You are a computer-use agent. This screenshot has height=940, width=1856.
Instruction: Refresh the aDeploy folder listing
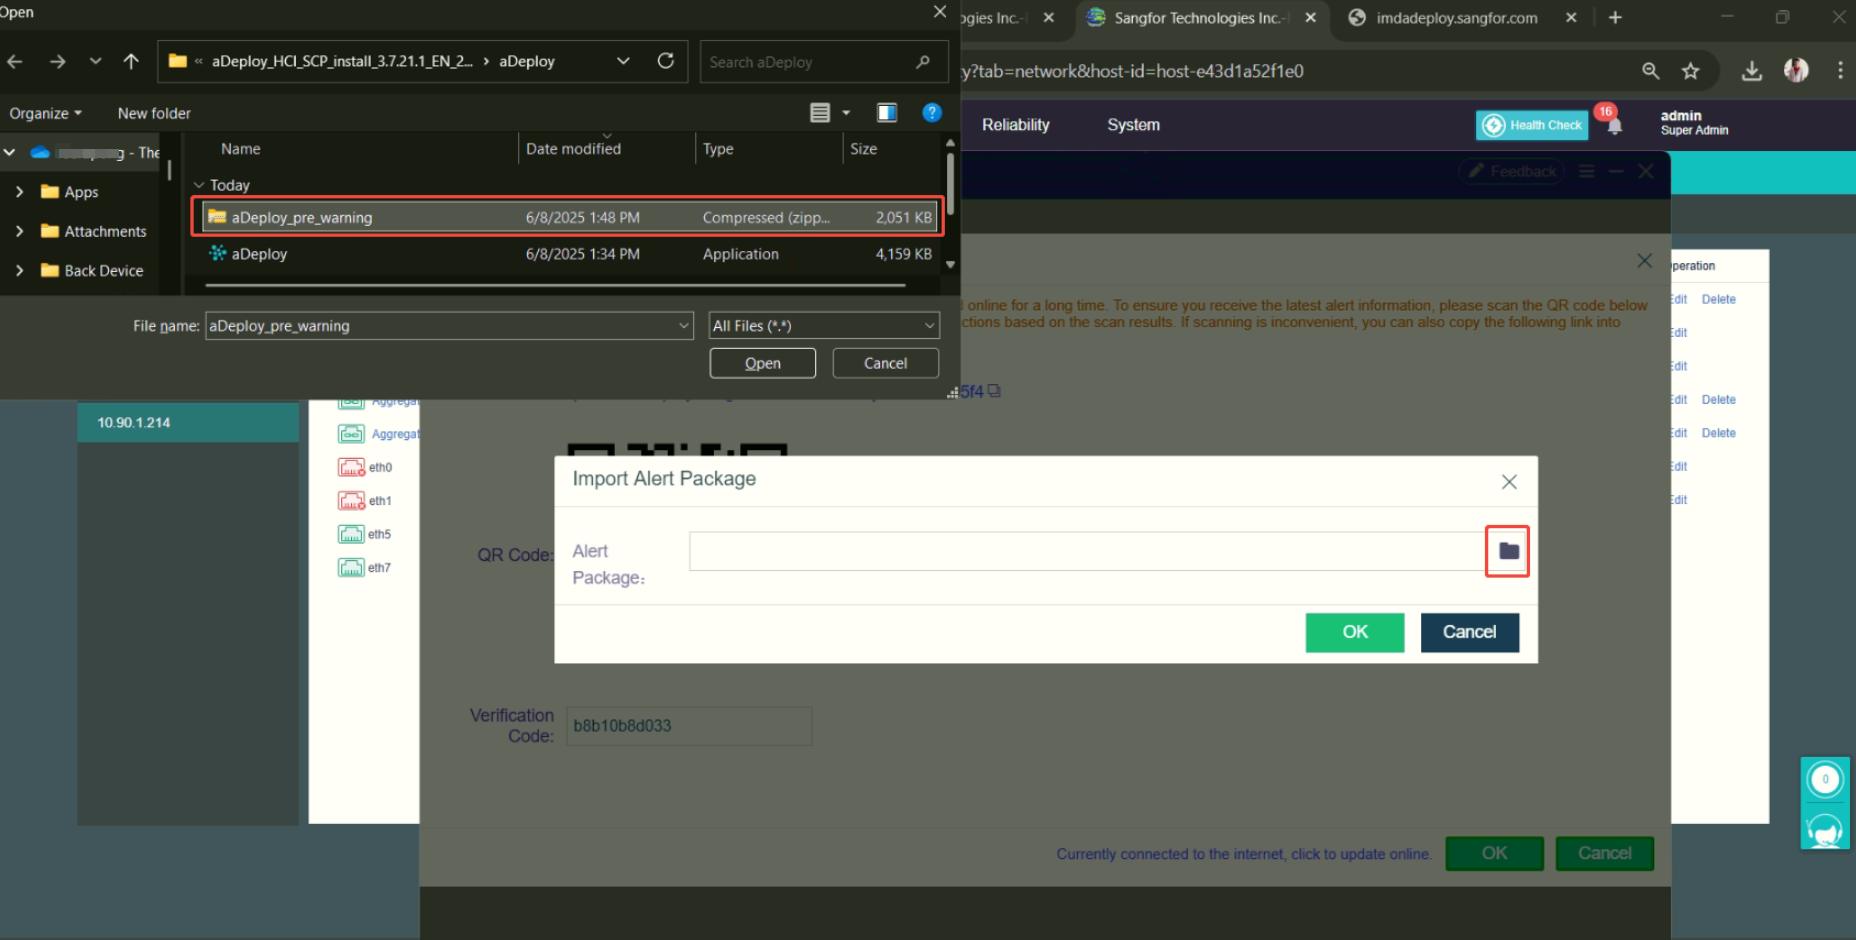tap(665, 61)
